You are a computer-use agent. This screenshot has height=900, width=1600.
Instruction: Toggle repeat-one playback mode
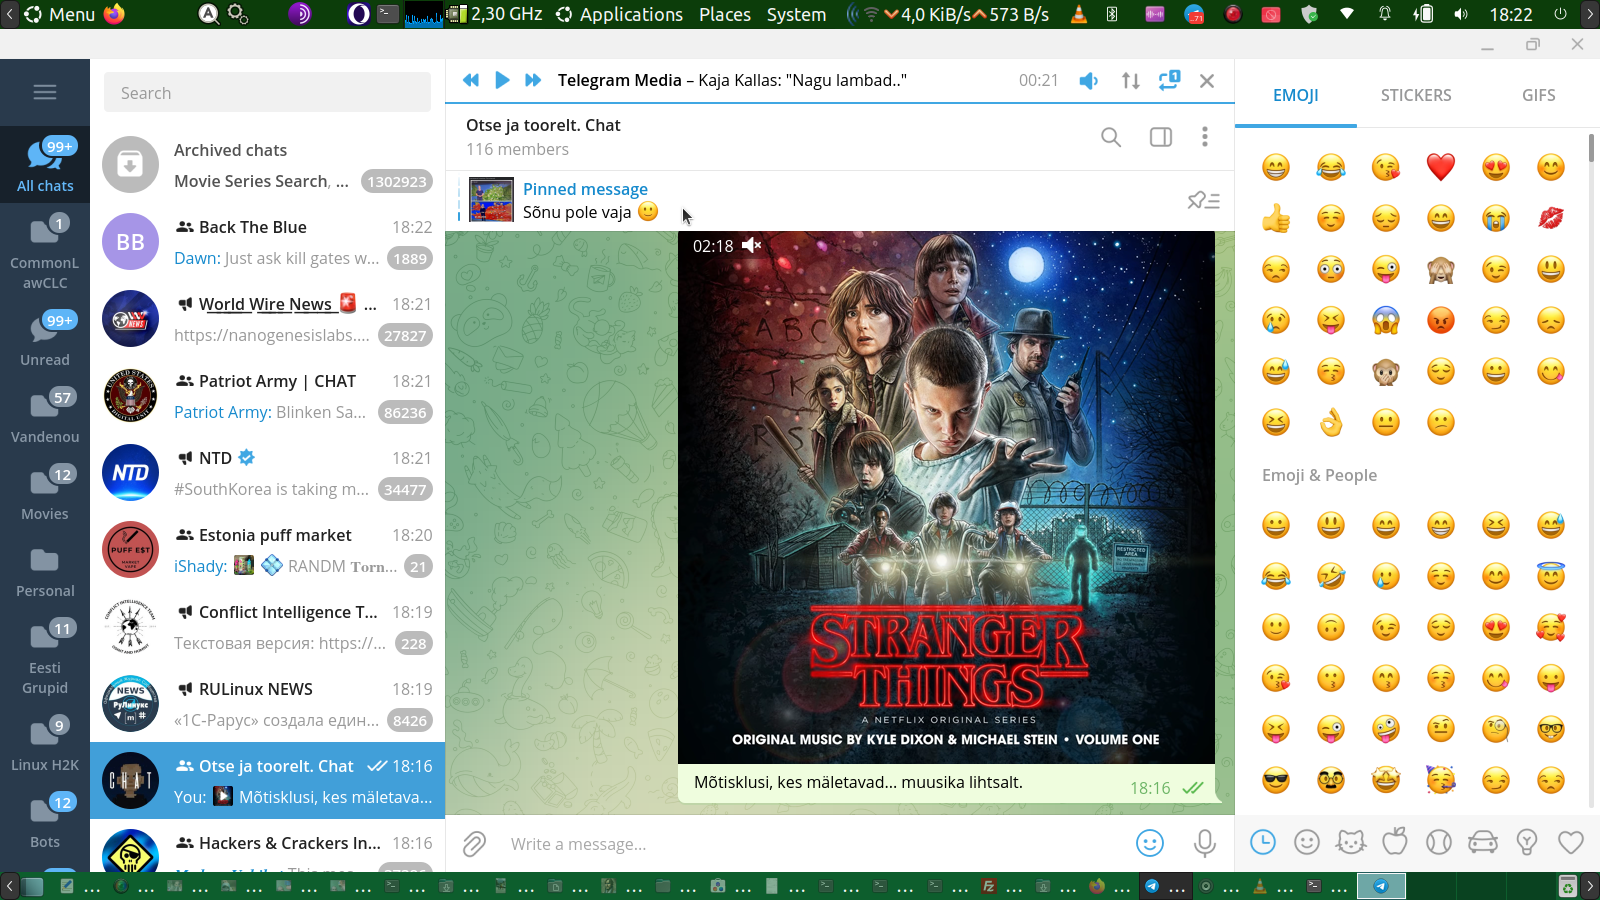[1169, 80]
